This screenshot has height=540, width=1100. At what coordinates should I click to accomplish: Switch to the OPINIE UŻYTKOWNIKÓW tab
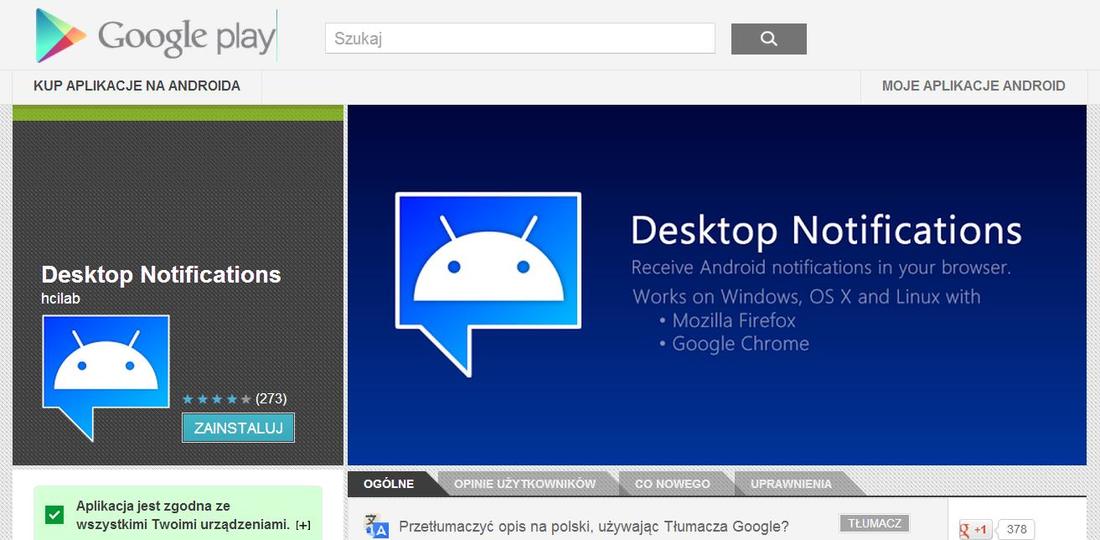tap(525, 484)
